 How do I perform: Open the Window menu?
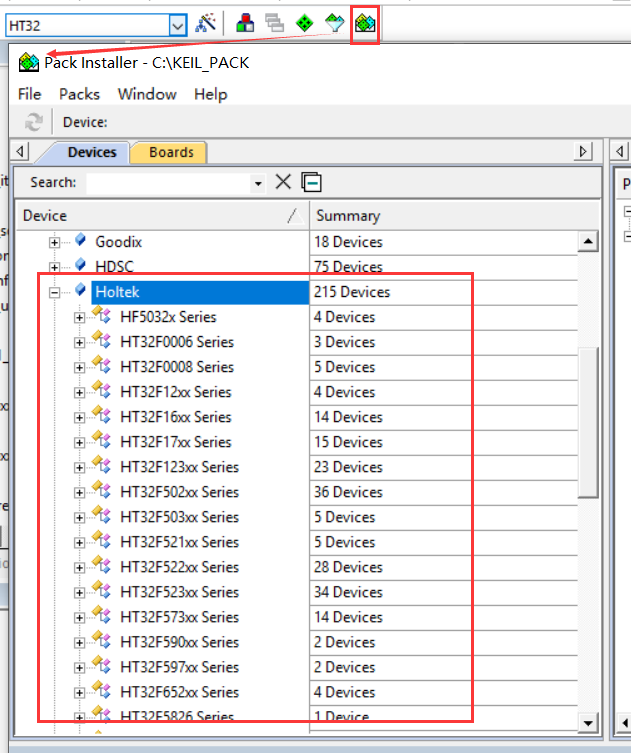(146, 94)
